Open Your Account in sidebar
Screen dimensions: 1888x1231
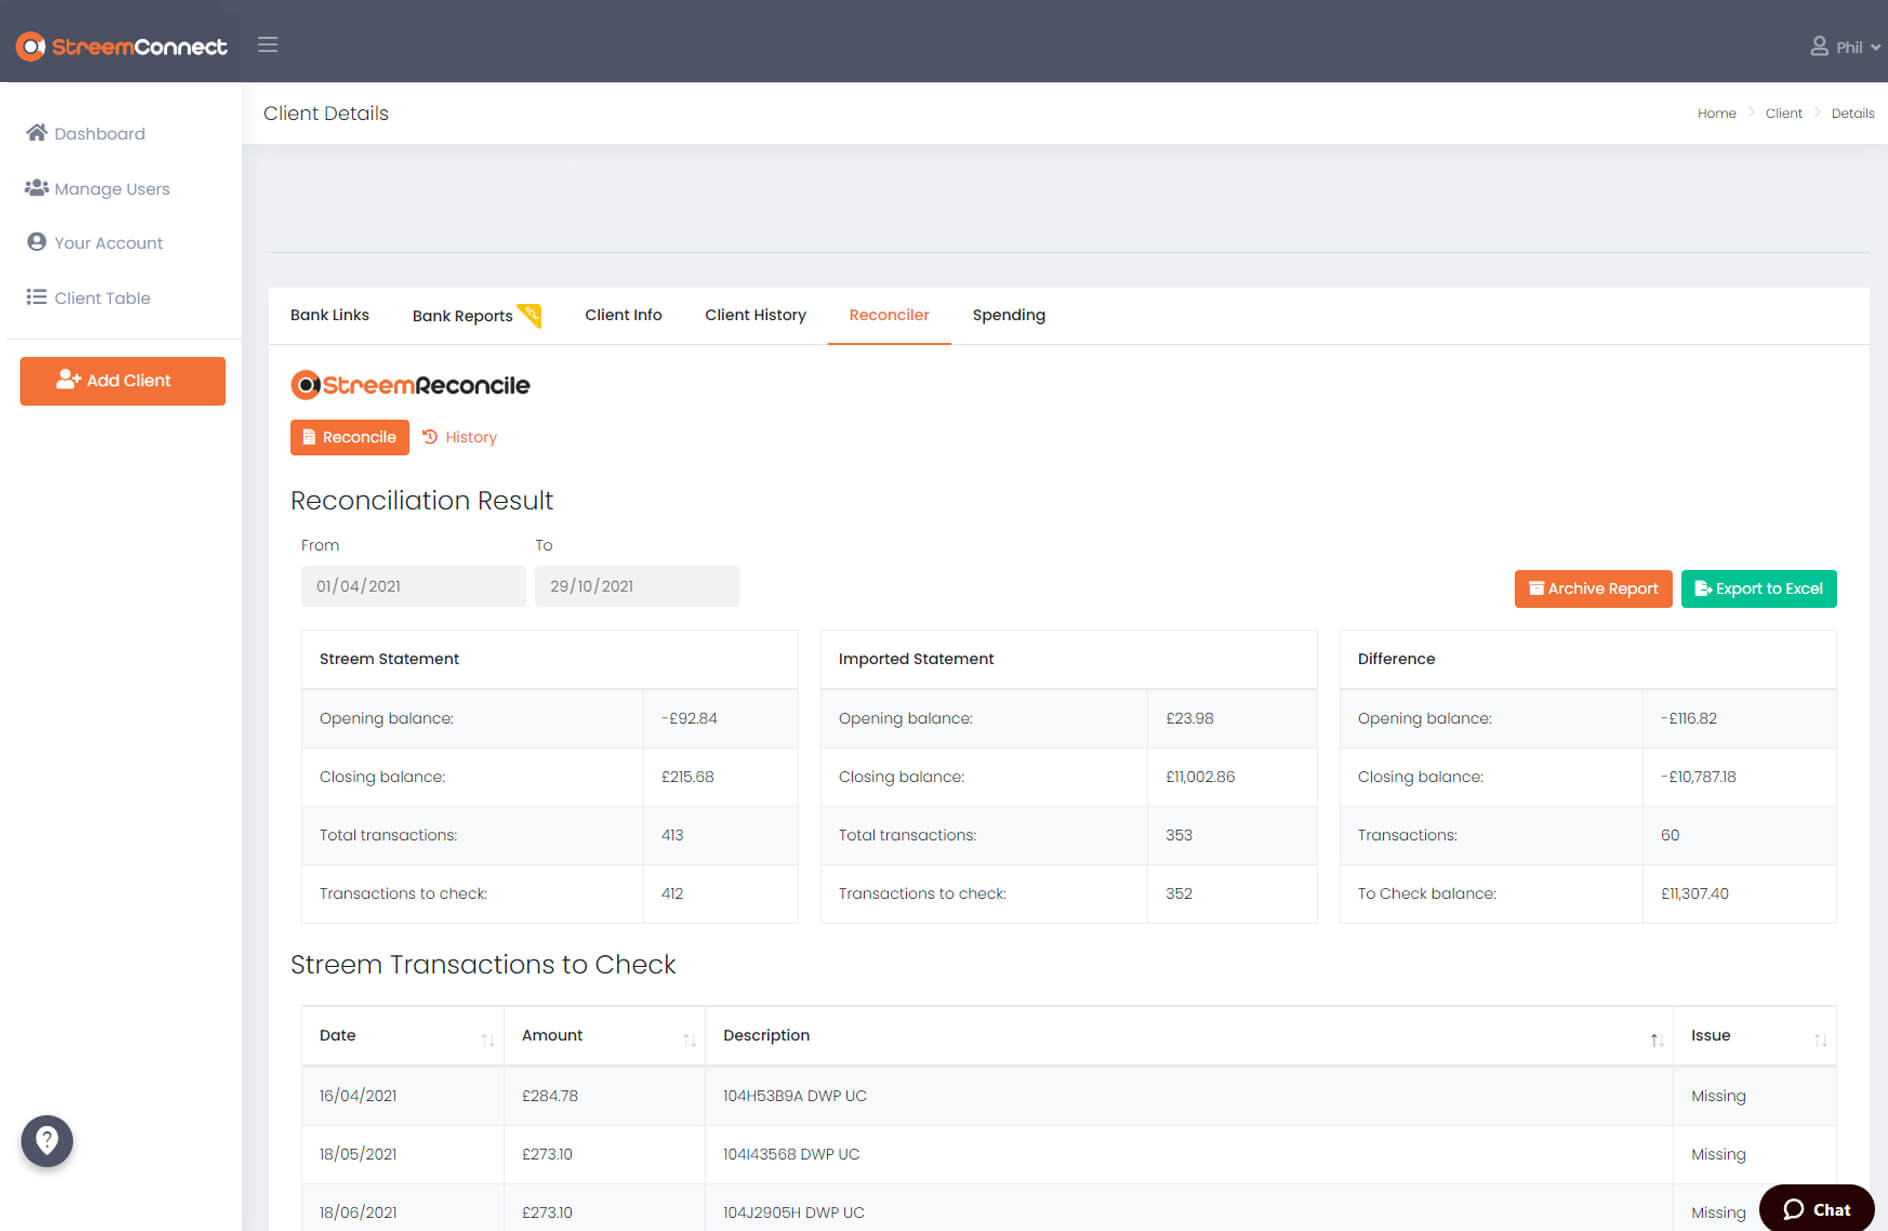click(95, 242)
